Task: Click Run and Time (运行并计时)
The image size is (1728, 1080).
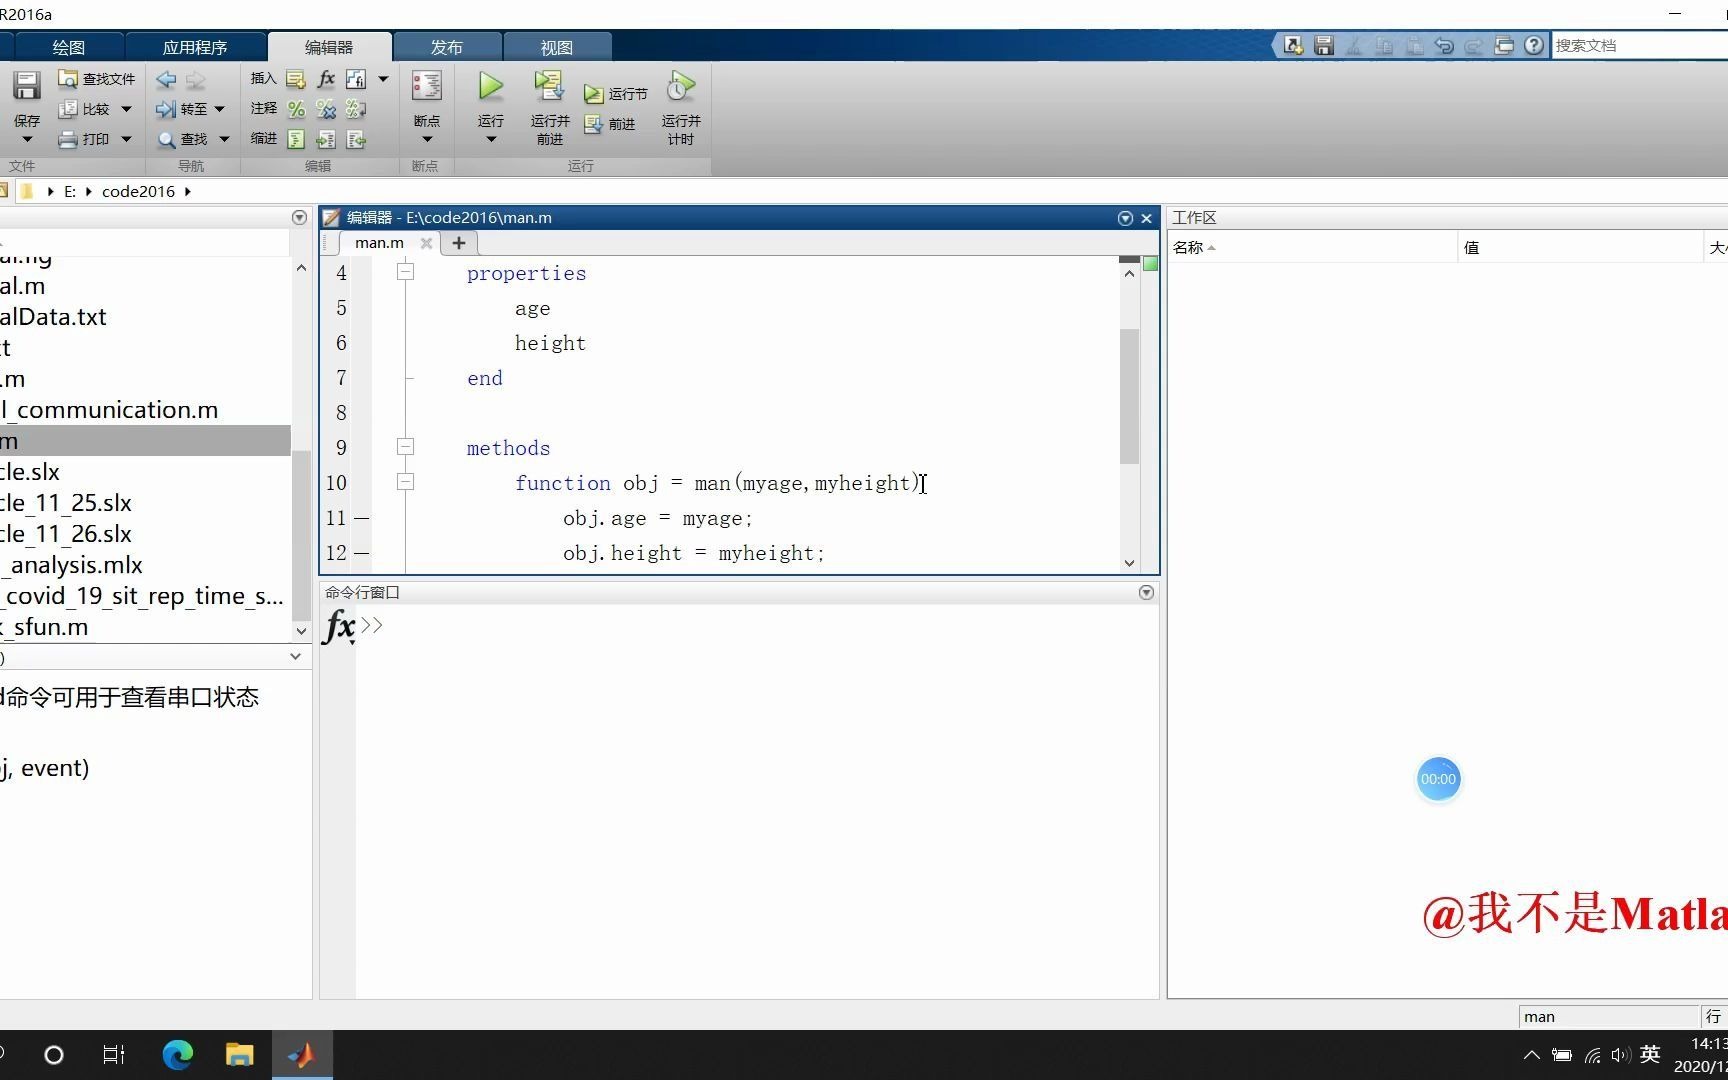Action: pos(681,108)
